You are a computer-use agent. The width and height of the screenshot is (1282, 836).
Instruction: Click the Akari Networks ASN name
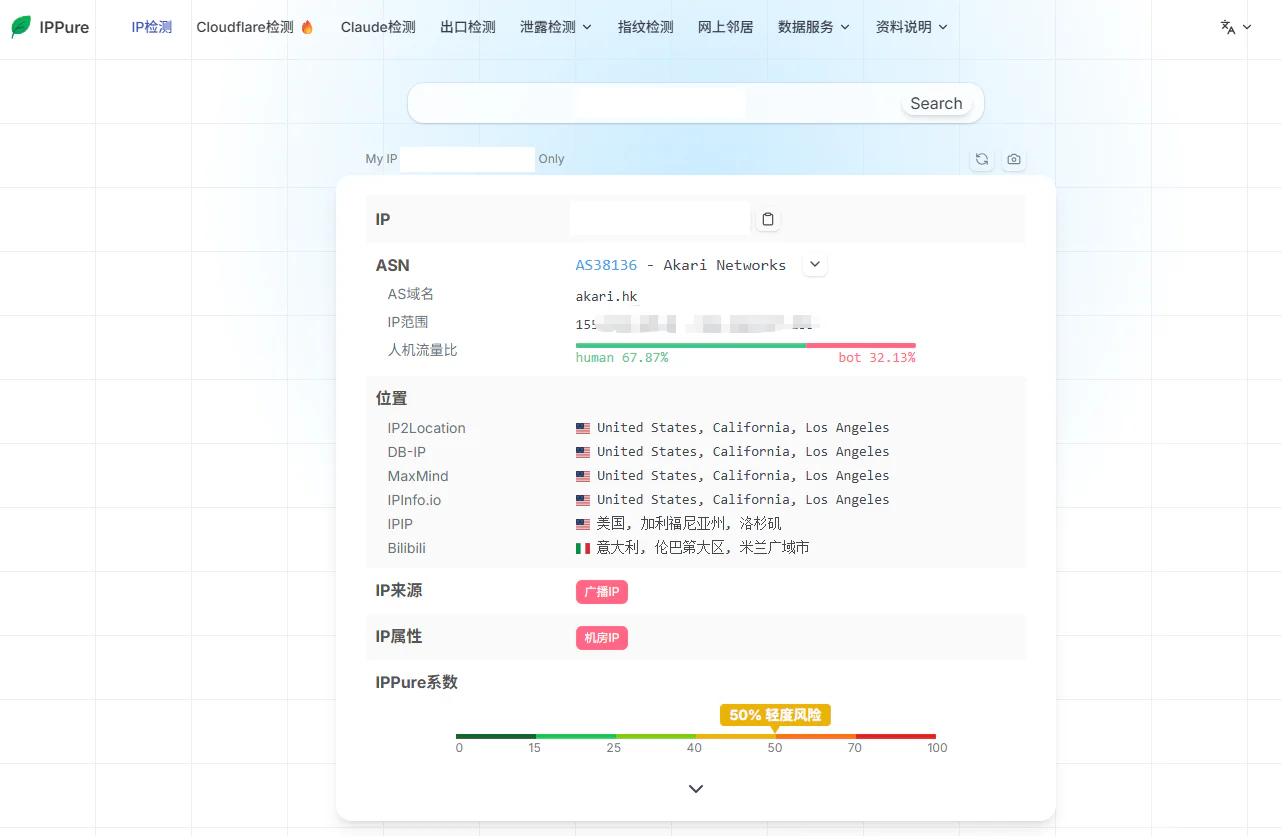coord(725,265)
